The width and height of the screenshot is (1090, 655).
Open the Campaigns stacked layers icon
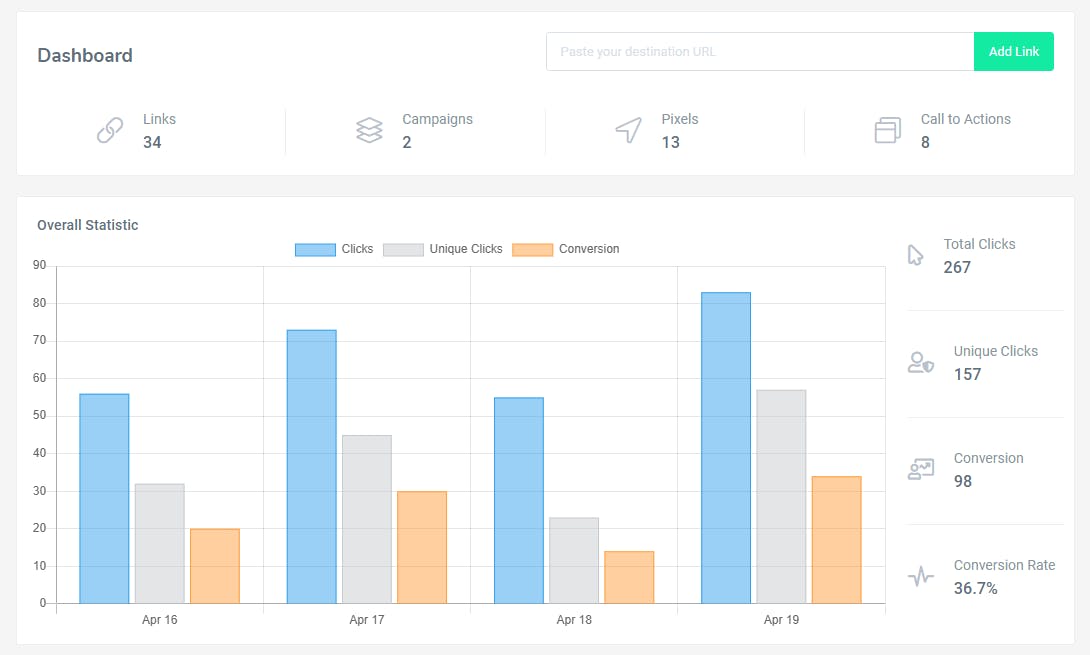click(369, 130)
